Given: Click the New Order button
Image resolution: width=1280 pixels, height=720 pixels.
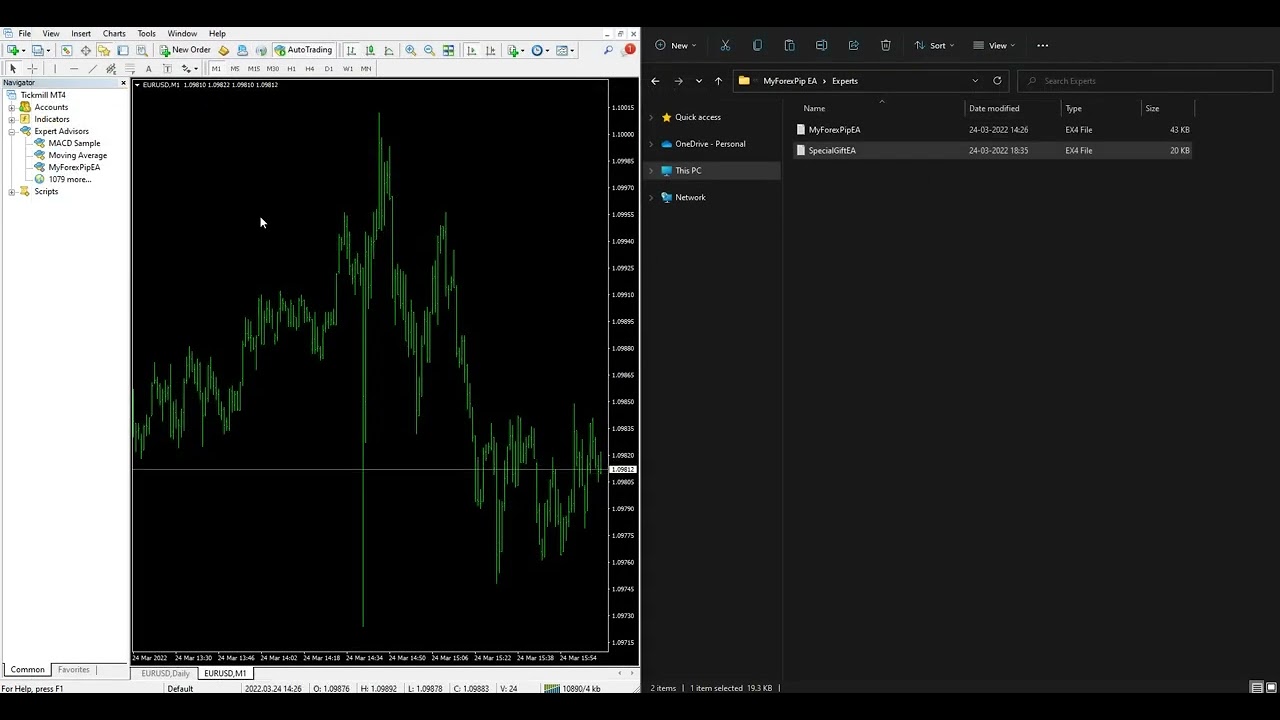Looking at the screenshot, I should (x=185, y=50).
